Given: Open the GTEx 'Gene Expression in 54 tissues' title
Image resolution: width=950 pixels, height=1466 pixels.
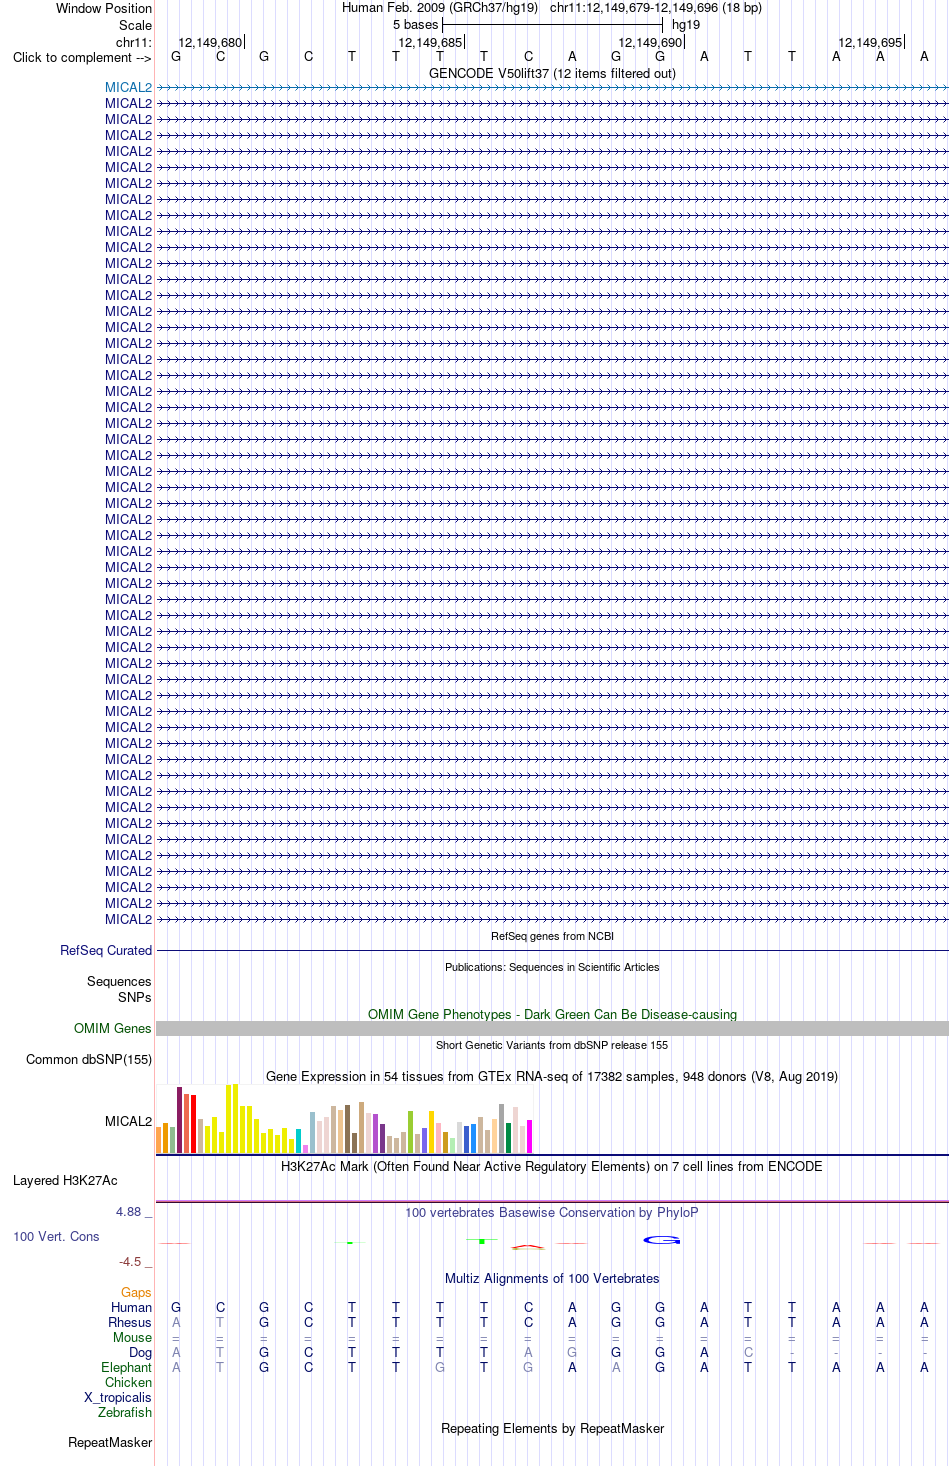Looking at the screenshot, I should pos(552,1077).
